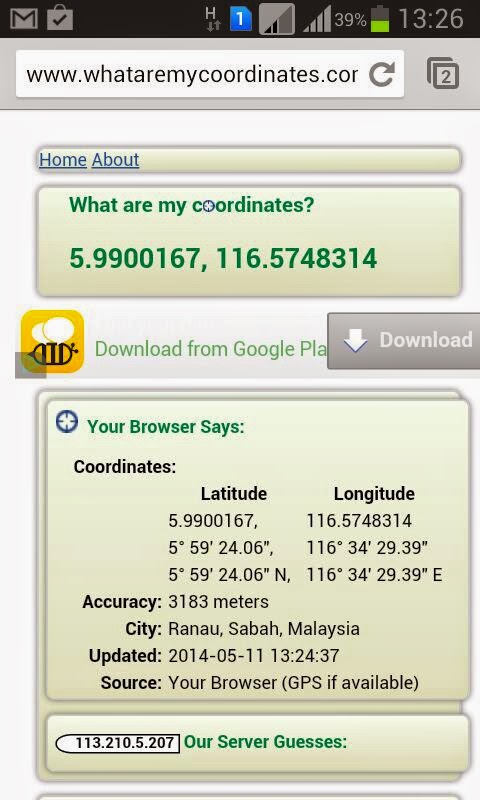Open the Play Store notification icon

60,19
